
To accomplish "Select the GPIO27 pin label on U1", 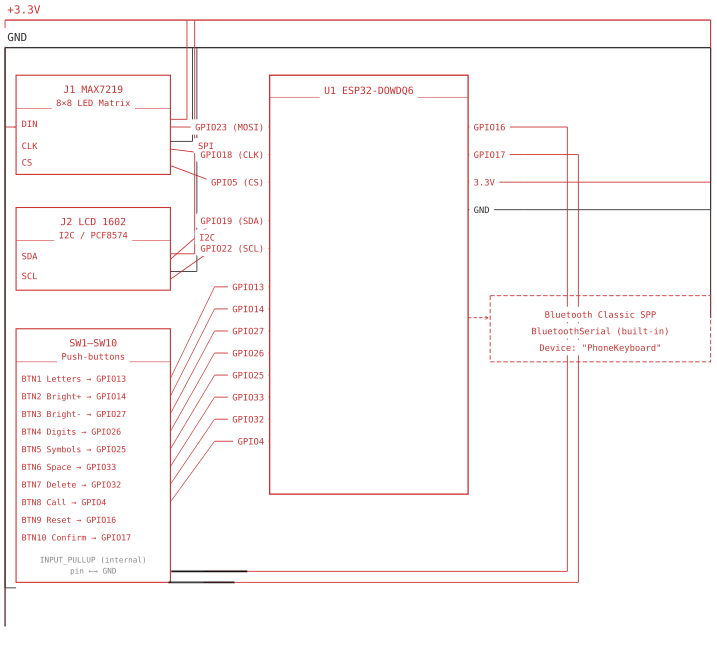I will pyautogui.click(x=248, y=331).
